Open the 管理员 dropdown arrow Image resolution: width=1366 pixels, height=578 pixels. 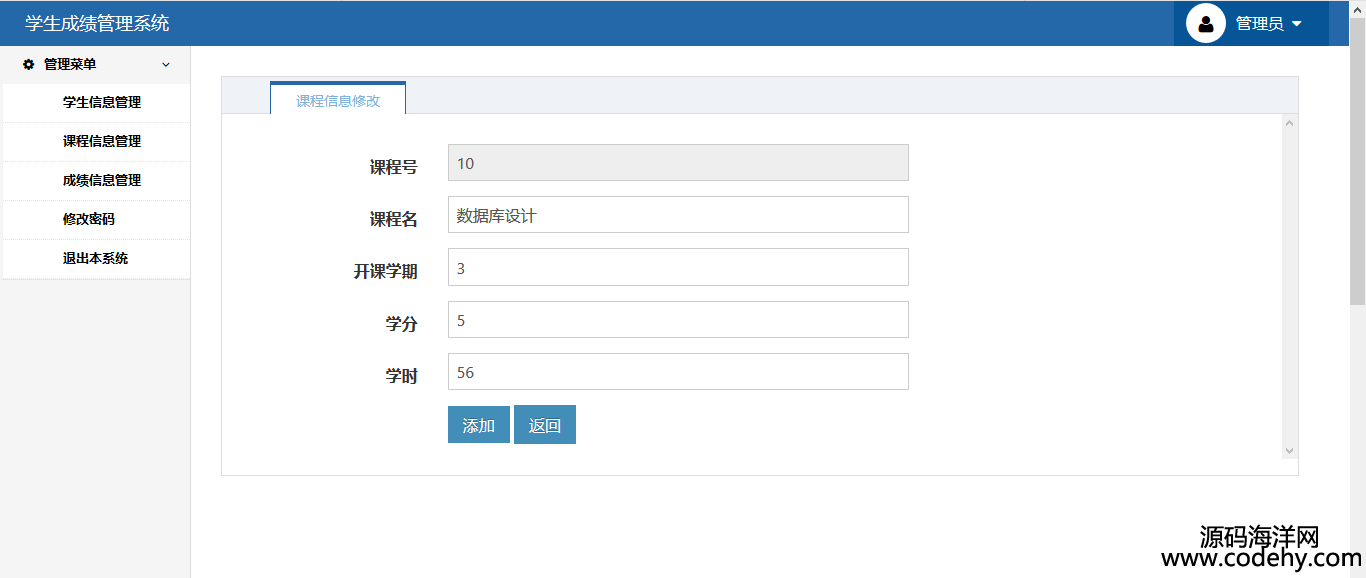click(x=1297, y=24)
